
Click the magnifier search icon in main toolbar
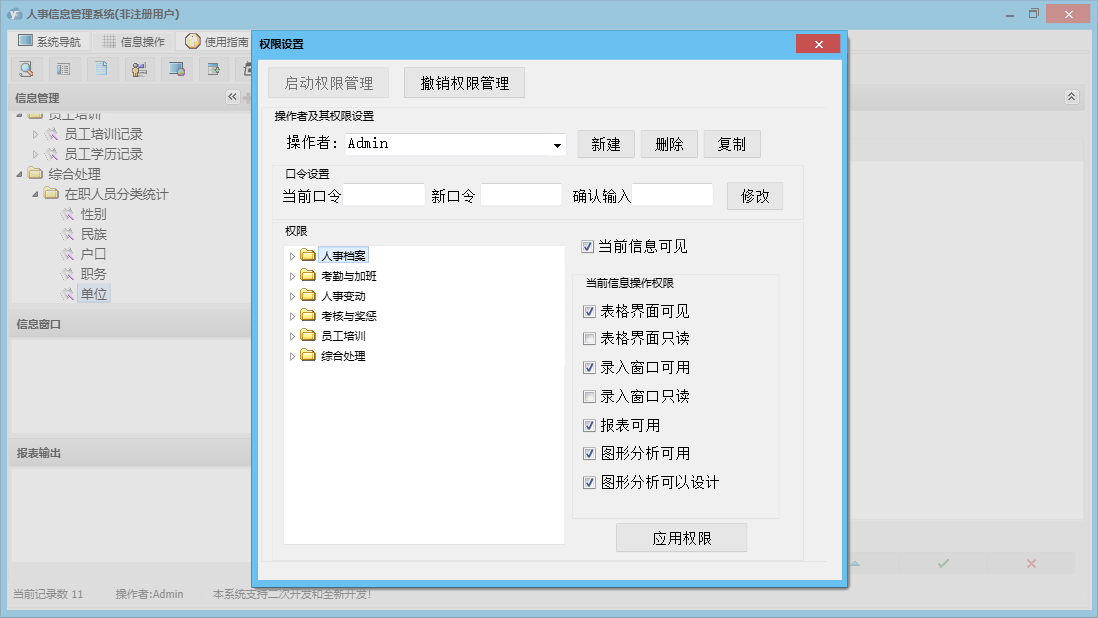[27, 69]
